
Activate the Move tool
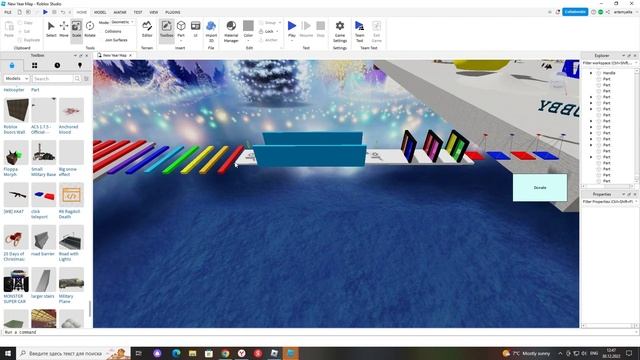64,29
